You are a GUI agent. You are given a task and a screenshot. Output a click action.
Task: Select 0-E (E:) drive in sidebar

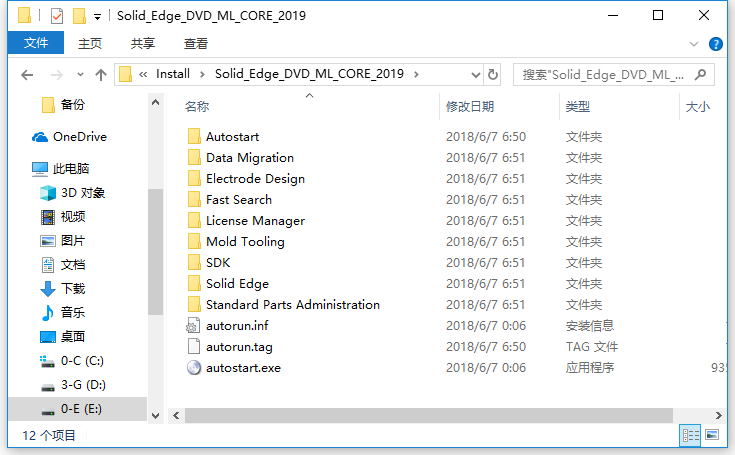tap(78, 409)
